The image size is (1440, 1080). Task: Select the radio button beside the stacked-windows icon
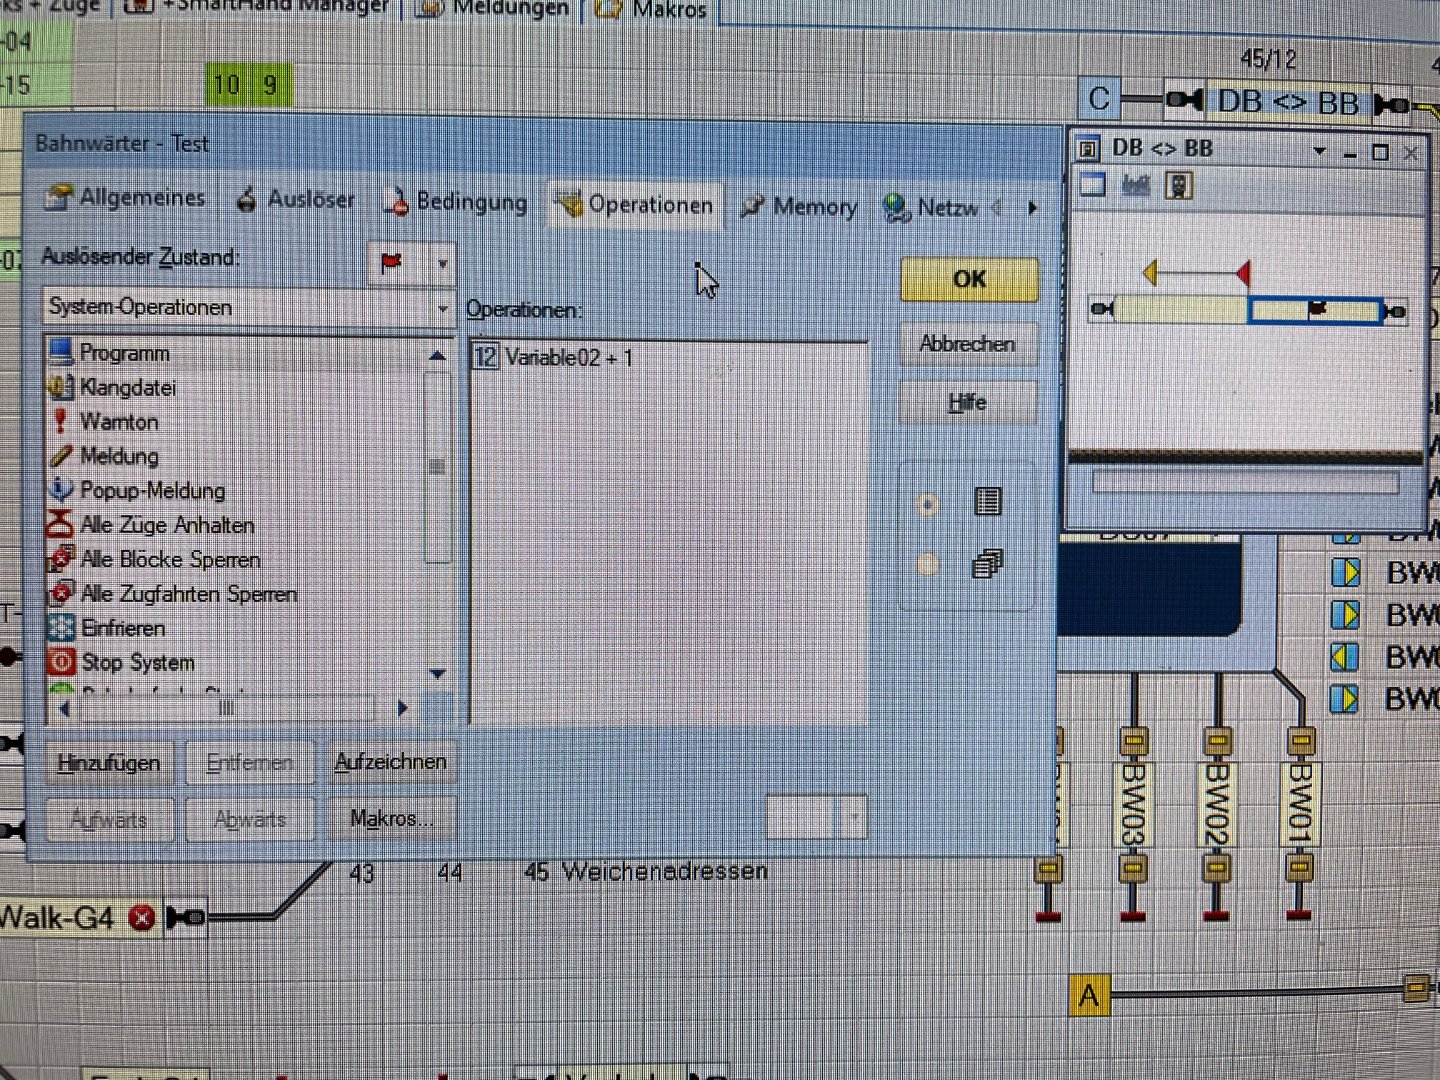pyautogui.click(x=927, y=565)
